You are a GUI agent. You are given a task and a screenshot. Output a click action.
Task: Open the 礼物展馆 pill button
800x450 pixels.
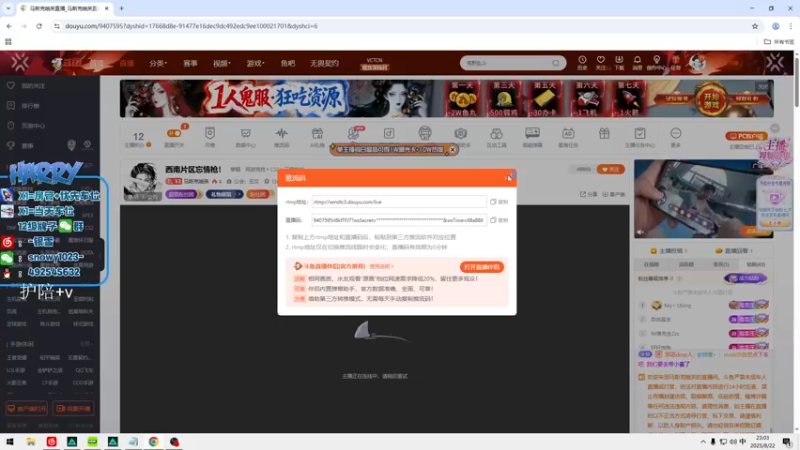click(x=224, y=194)
